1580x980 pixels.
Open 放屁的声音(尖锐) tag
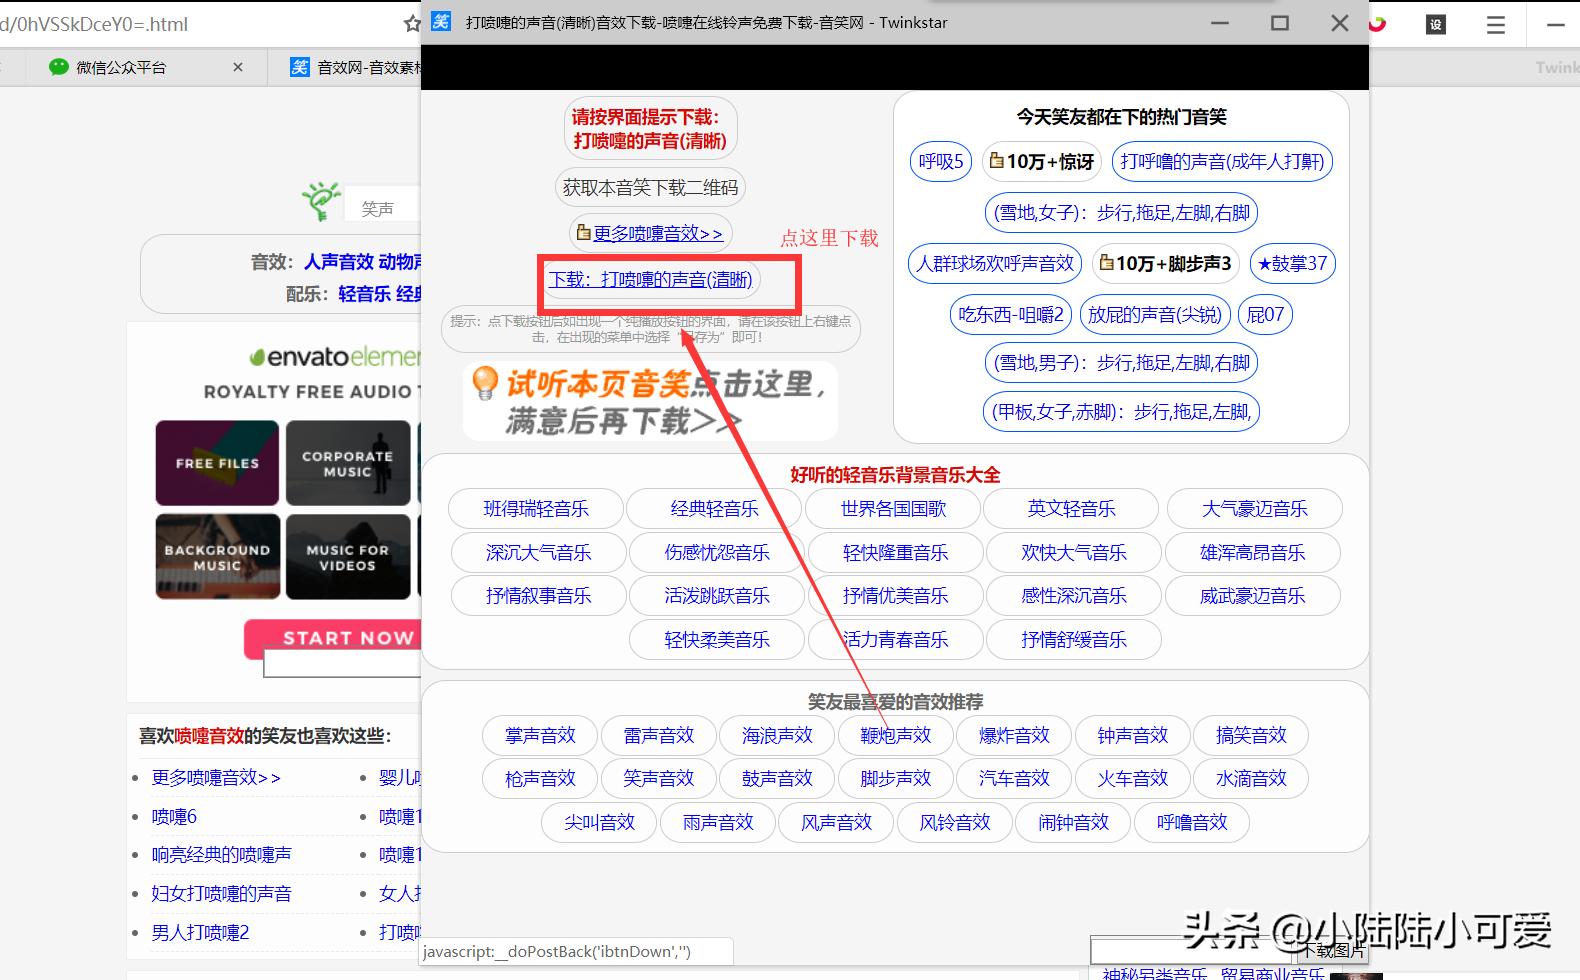(1155, 314)
